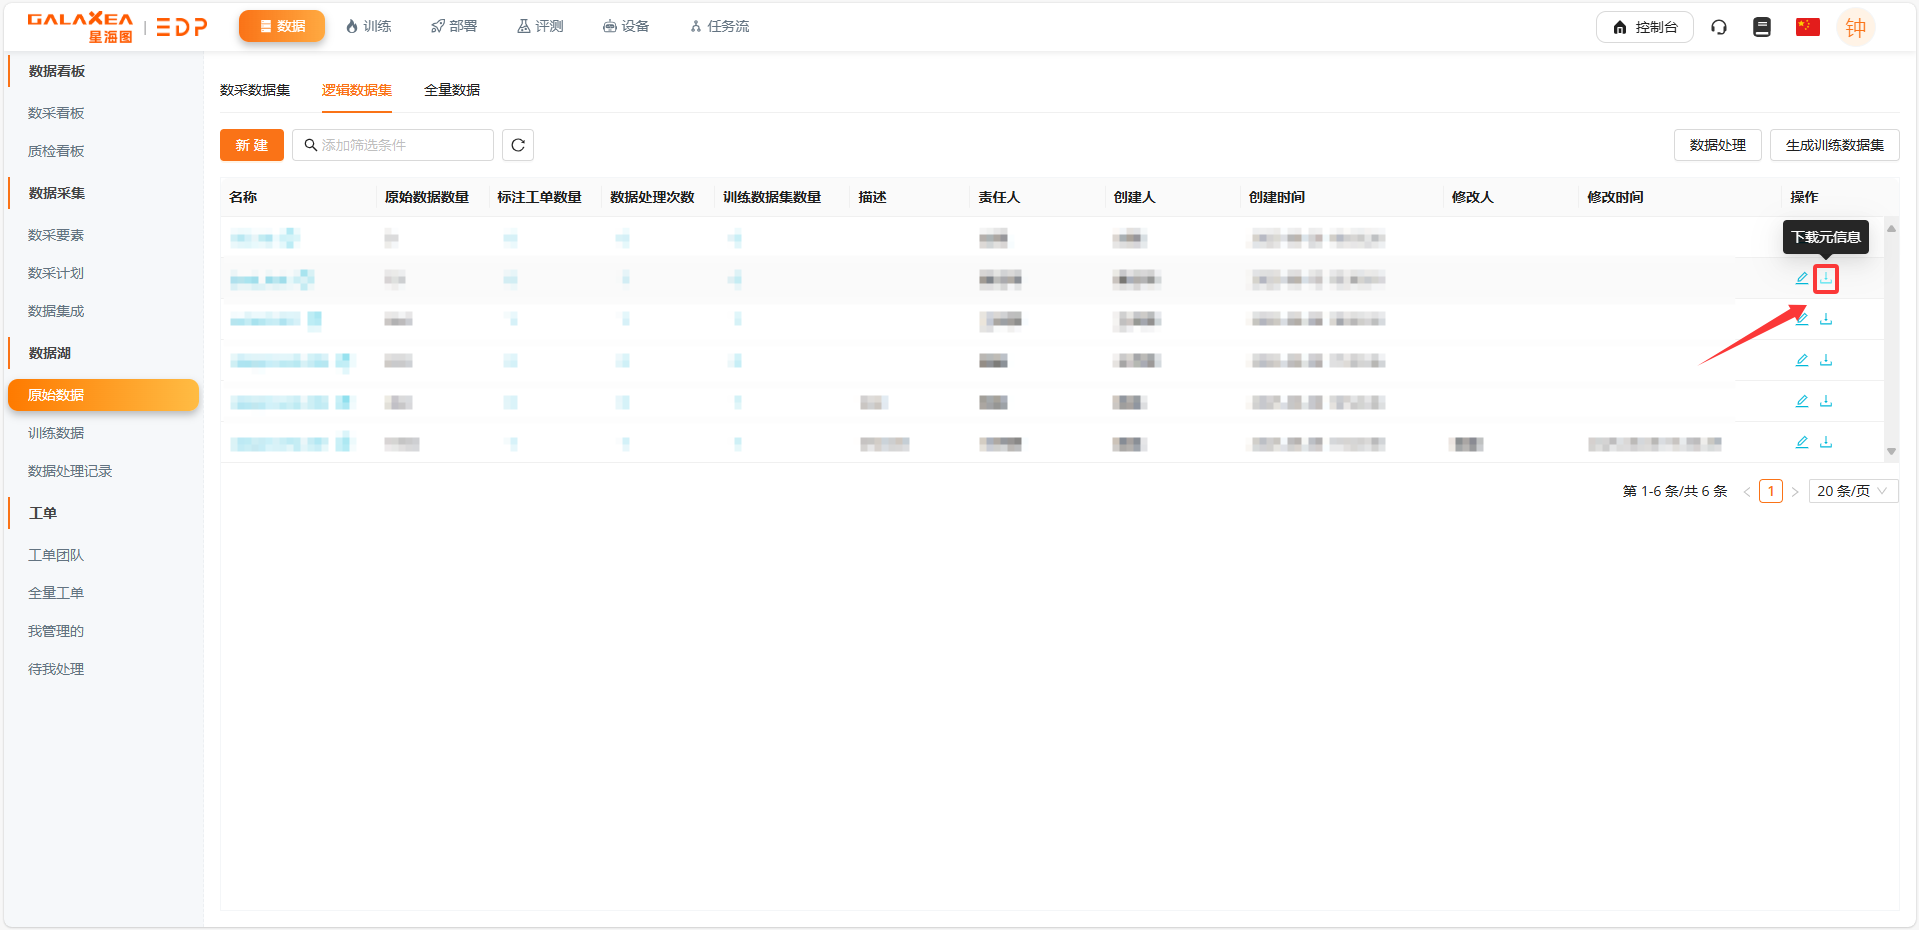Open the customer support headset icon
Image resolution: width=1919 pixels, height=930 pixels.
click(x=1718, y=27)
